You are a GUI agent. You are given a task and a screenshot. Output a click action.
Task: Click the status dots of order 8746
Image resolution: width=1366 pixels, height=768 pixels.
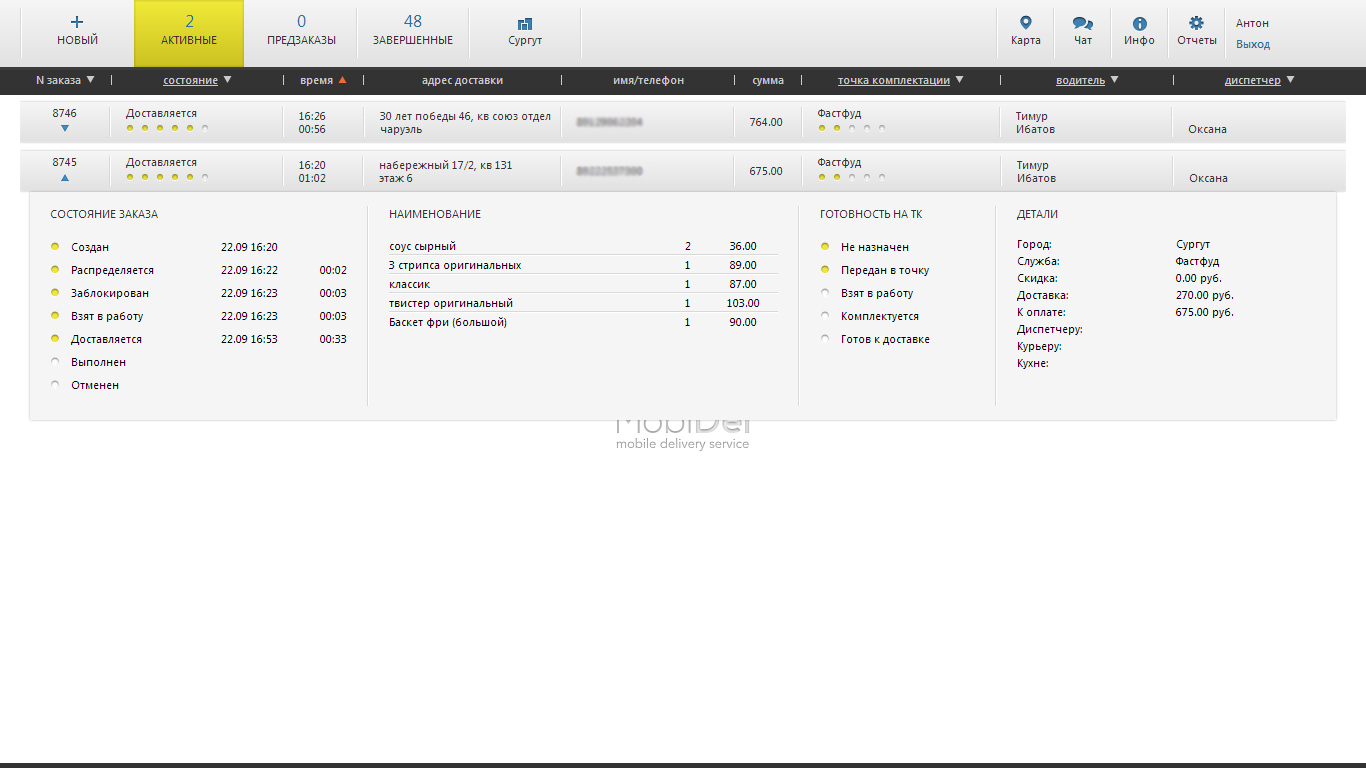(x=167, y=128)
